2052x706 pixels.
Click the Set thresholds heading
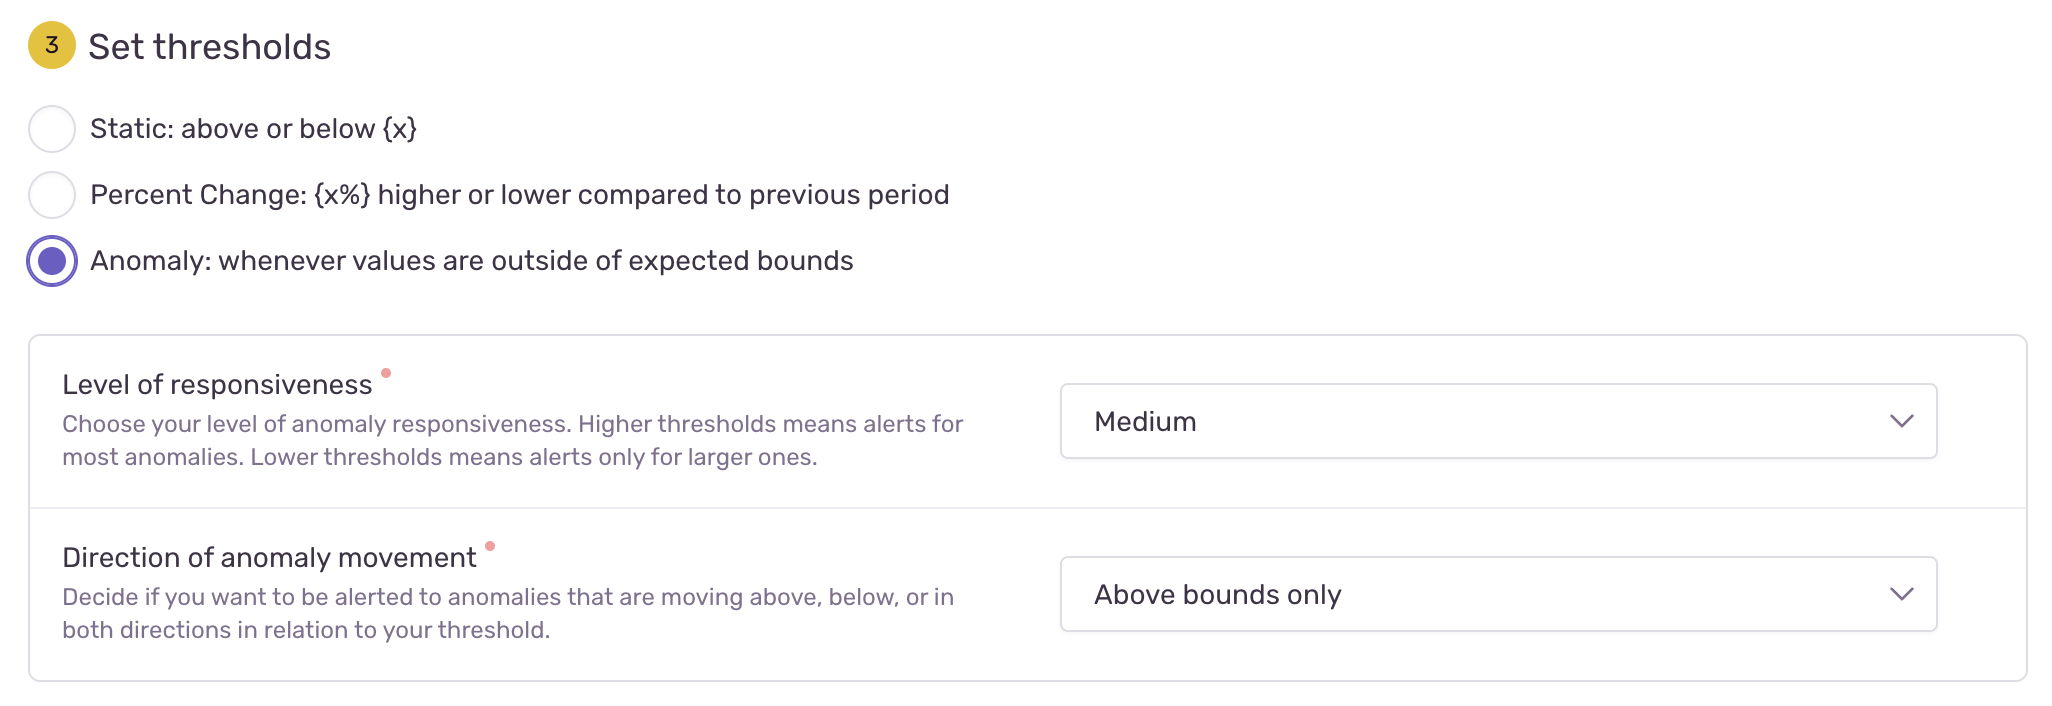[209, 47]
